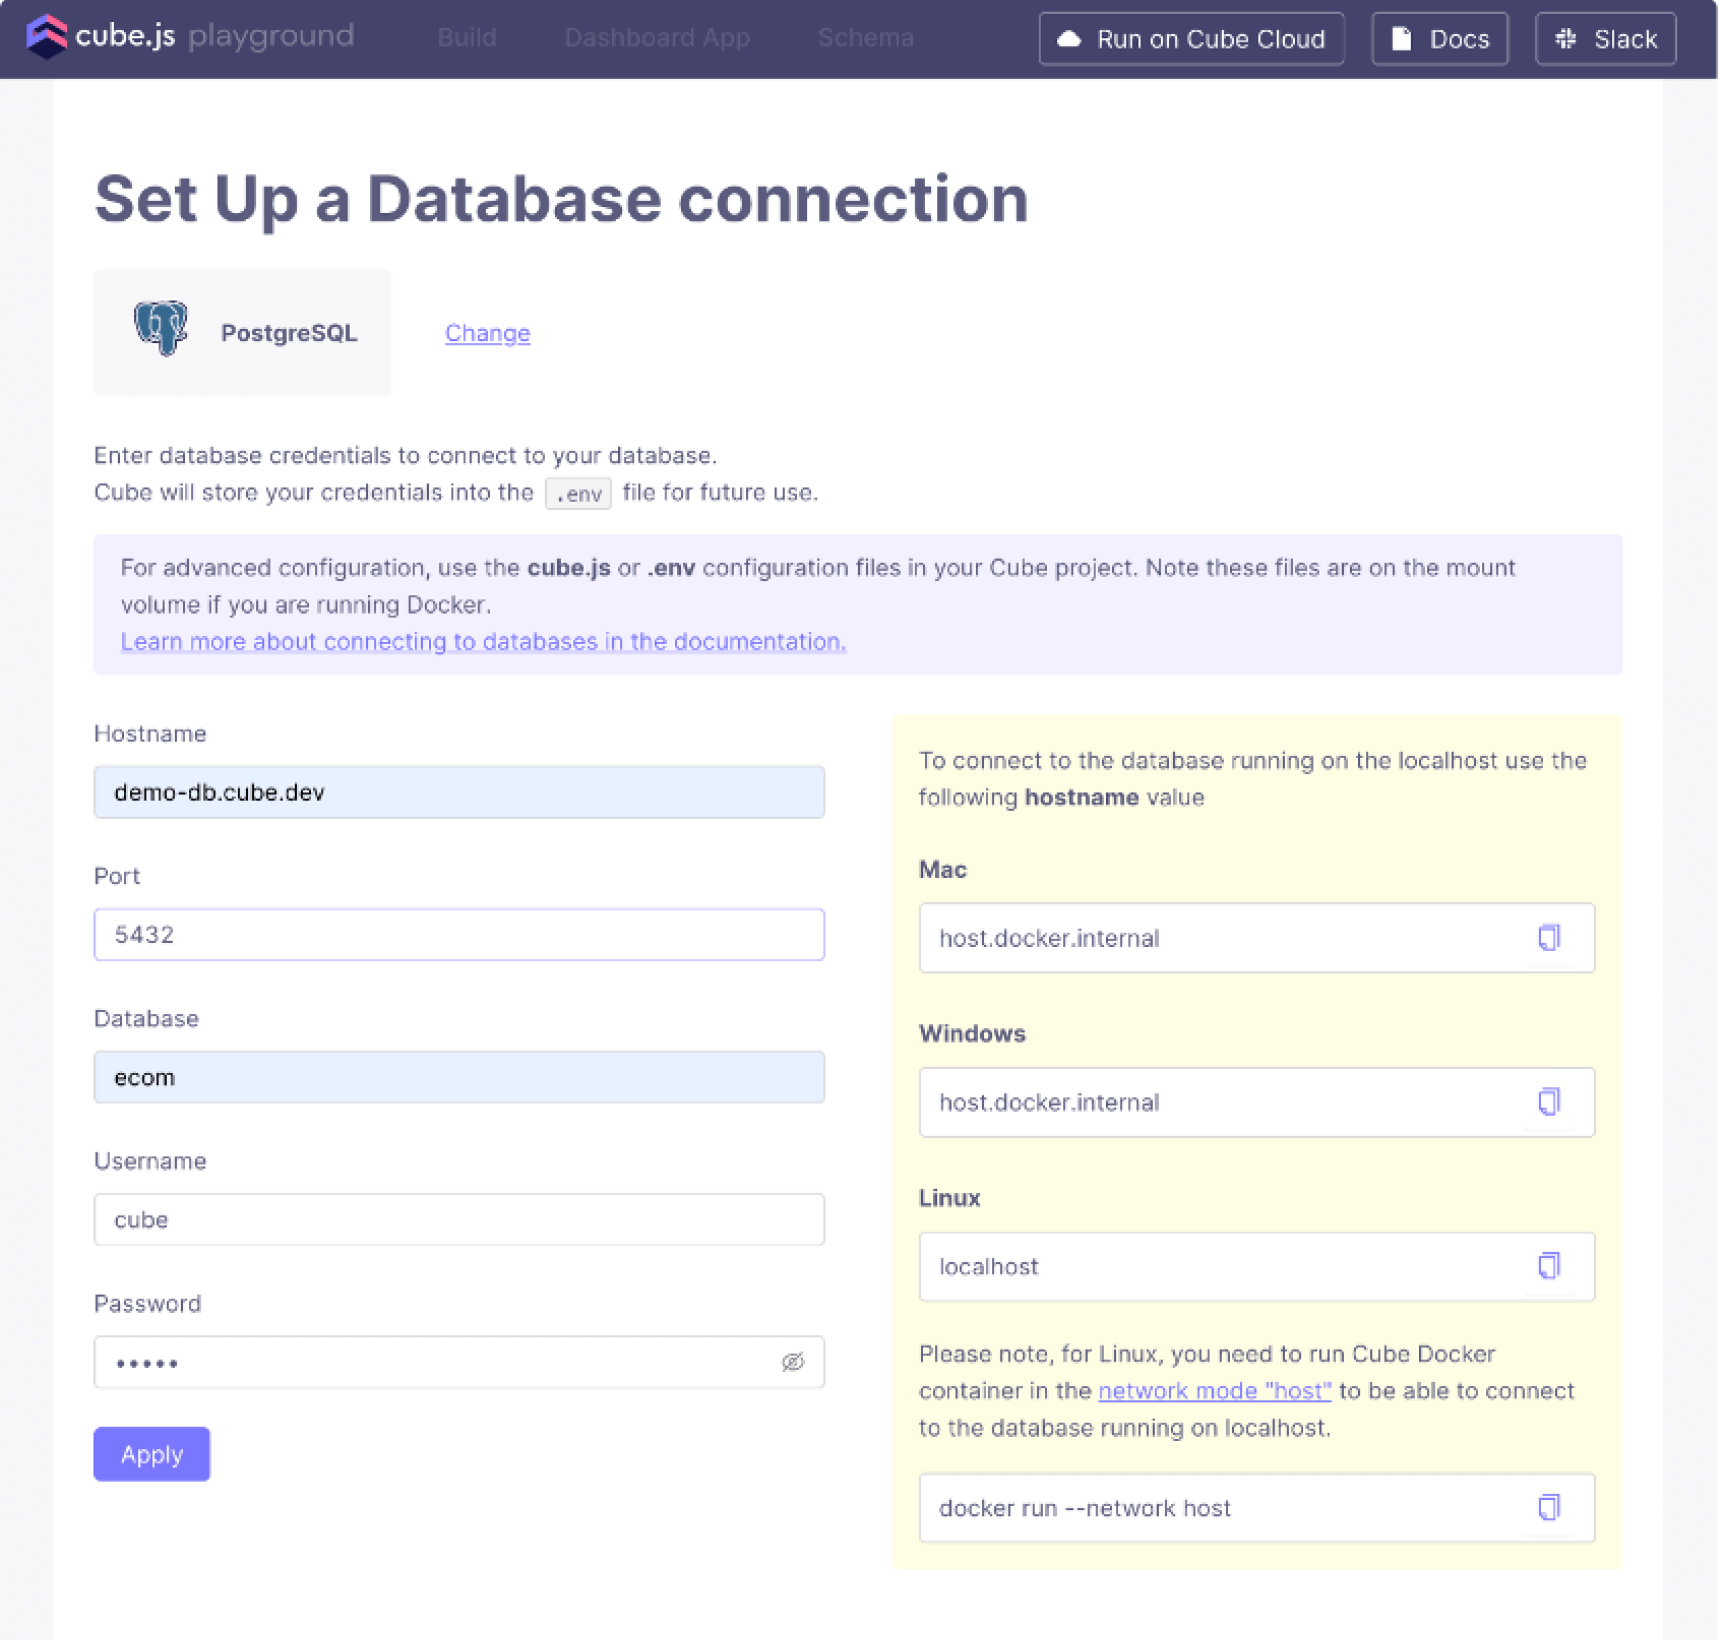Open the Docs button
The height and width of the screenshot is (1640, 1720).
(1440, 39)
